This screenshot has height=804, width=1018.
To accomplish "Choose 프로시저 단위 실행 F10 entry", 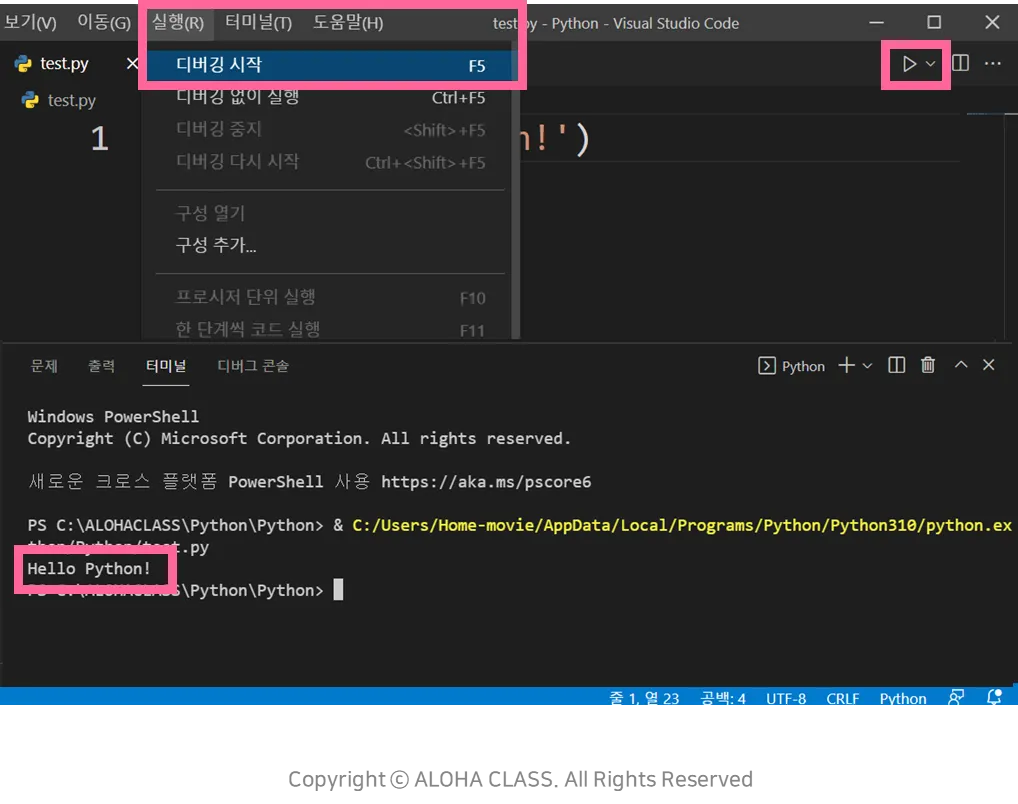I will pyautogui.click(x=330, y=297).
